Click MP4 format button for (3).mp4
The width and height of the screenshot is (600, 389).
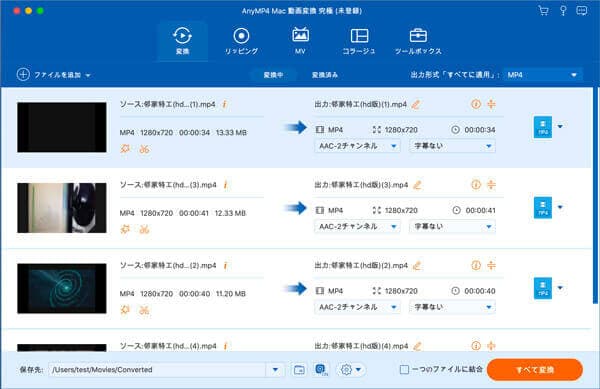(543, 207)
